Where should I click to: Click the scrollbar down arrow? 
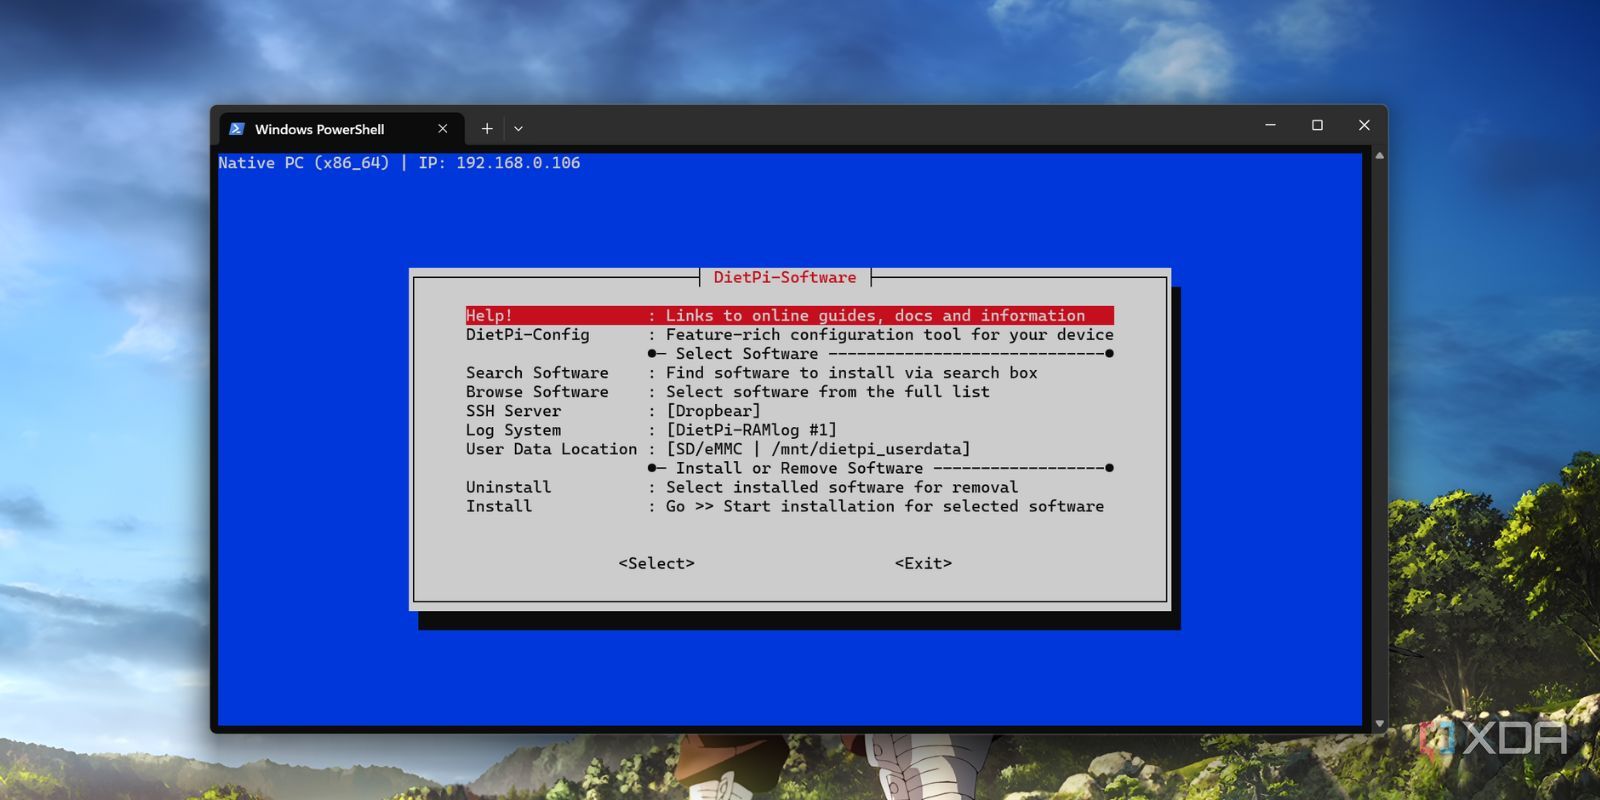tap(1379, 723)
